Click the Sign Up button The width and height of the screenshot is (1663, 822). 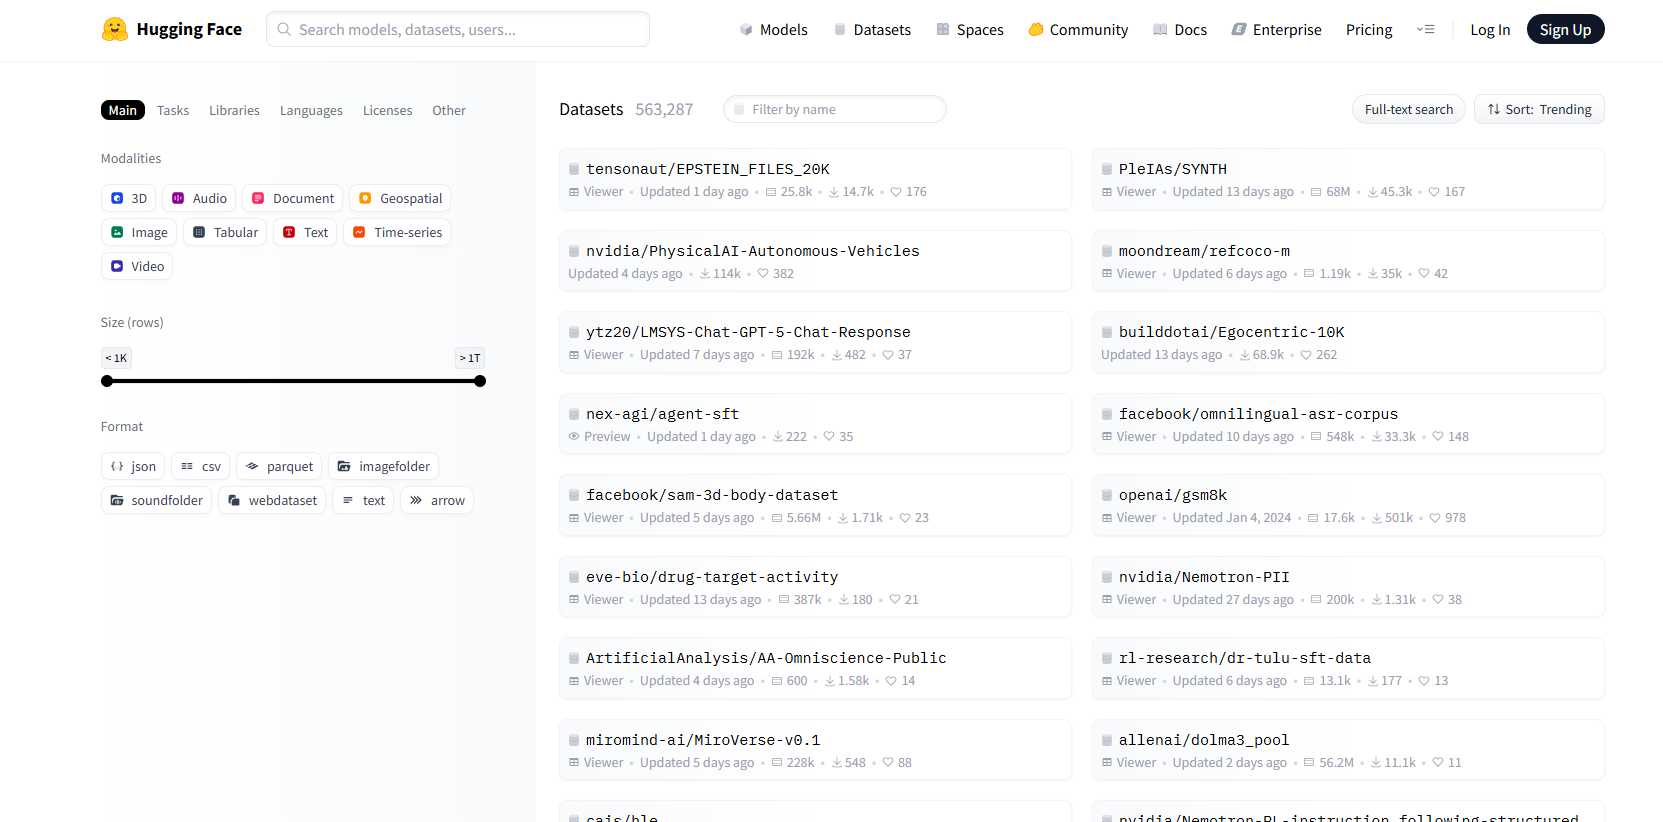[1565, 29]
